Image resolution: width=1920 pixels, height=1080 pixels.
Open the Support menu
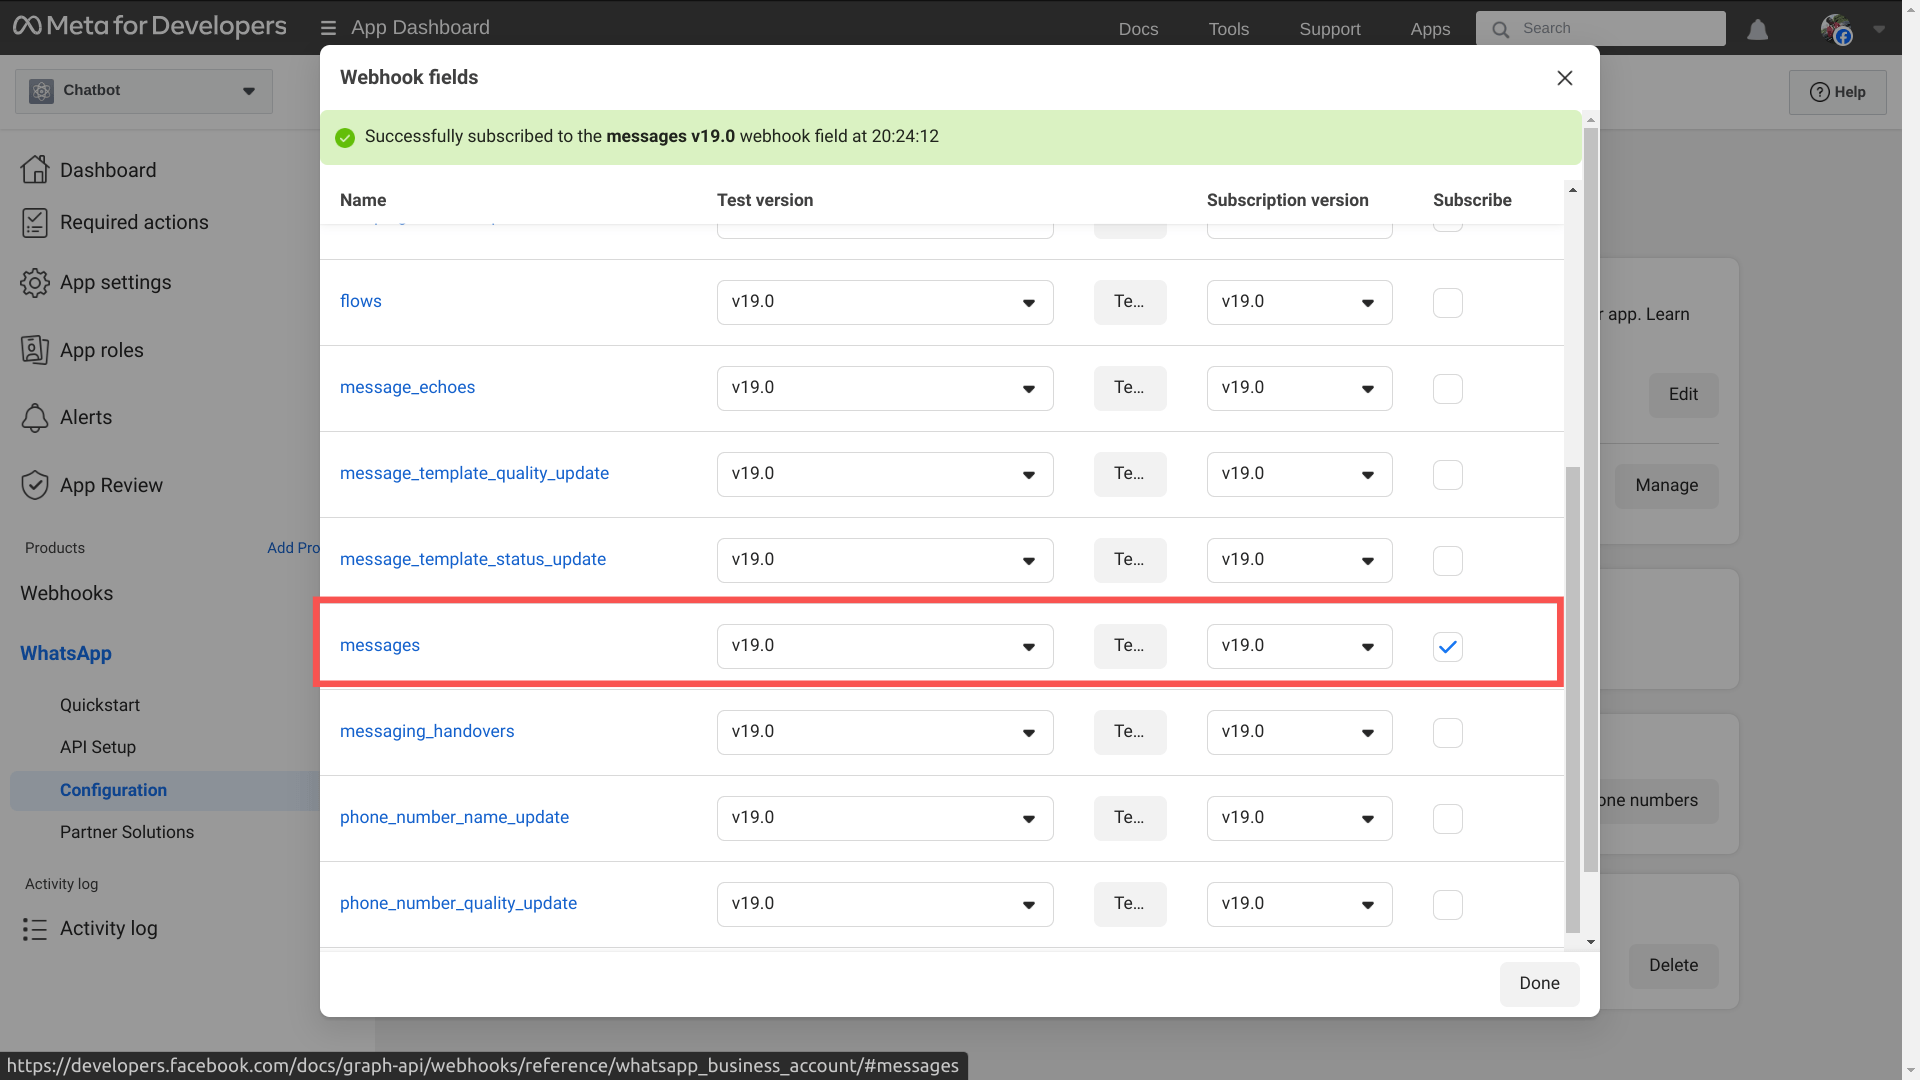pyautogui.click(x=1329, y=29)
